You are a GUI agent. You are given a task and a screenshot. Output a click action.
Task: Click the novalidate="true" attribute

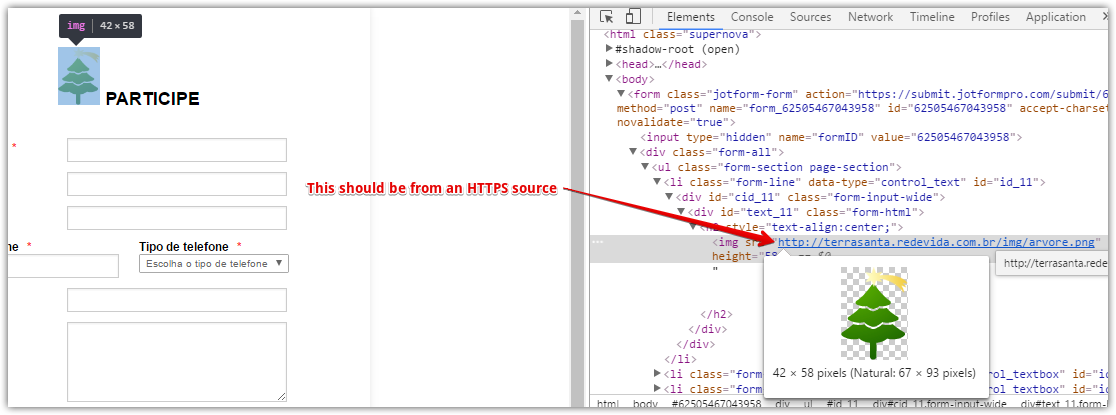click(672, 122)
